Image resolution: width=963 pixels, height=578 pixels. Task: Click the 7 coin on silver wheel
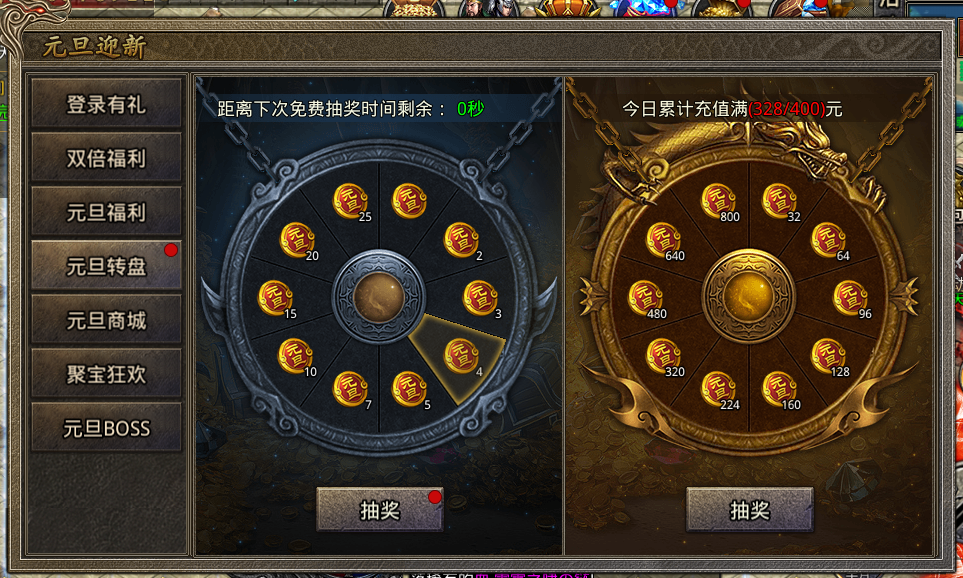point(350,389)
